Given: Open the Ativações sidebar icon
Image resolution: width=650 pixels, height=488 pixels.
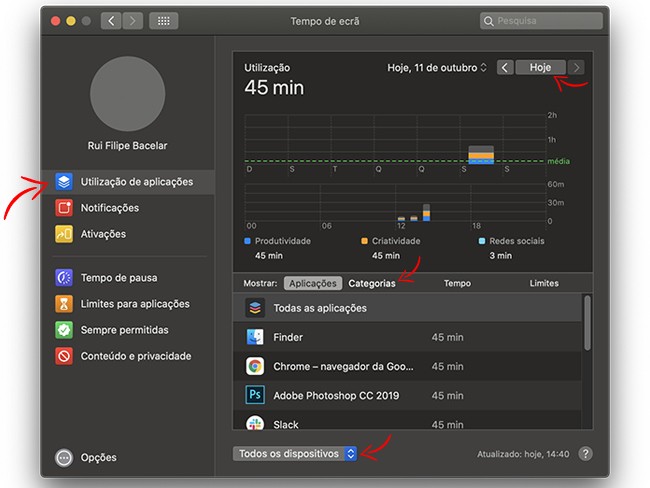Looking at the screenshot, I should (64, 234).
